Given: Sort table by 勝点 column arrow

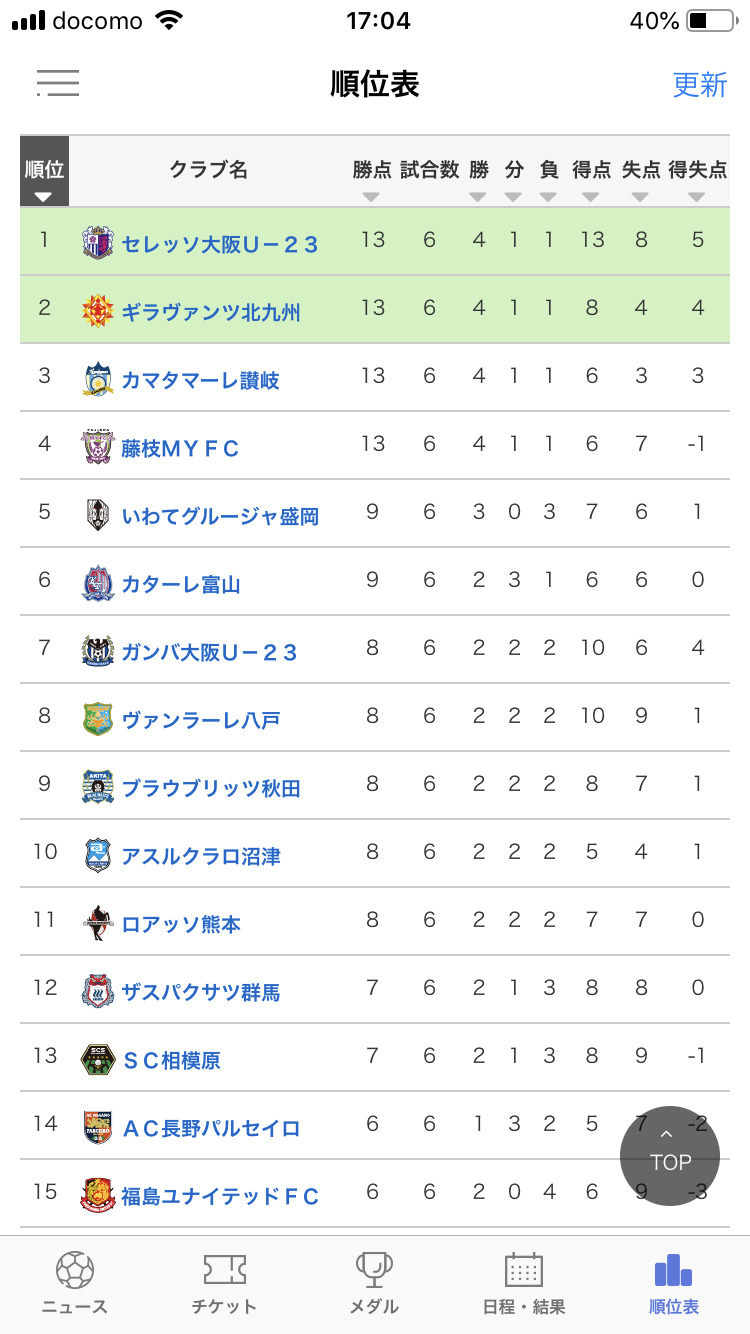Looking at the screenshot, I should pos(371,196).
